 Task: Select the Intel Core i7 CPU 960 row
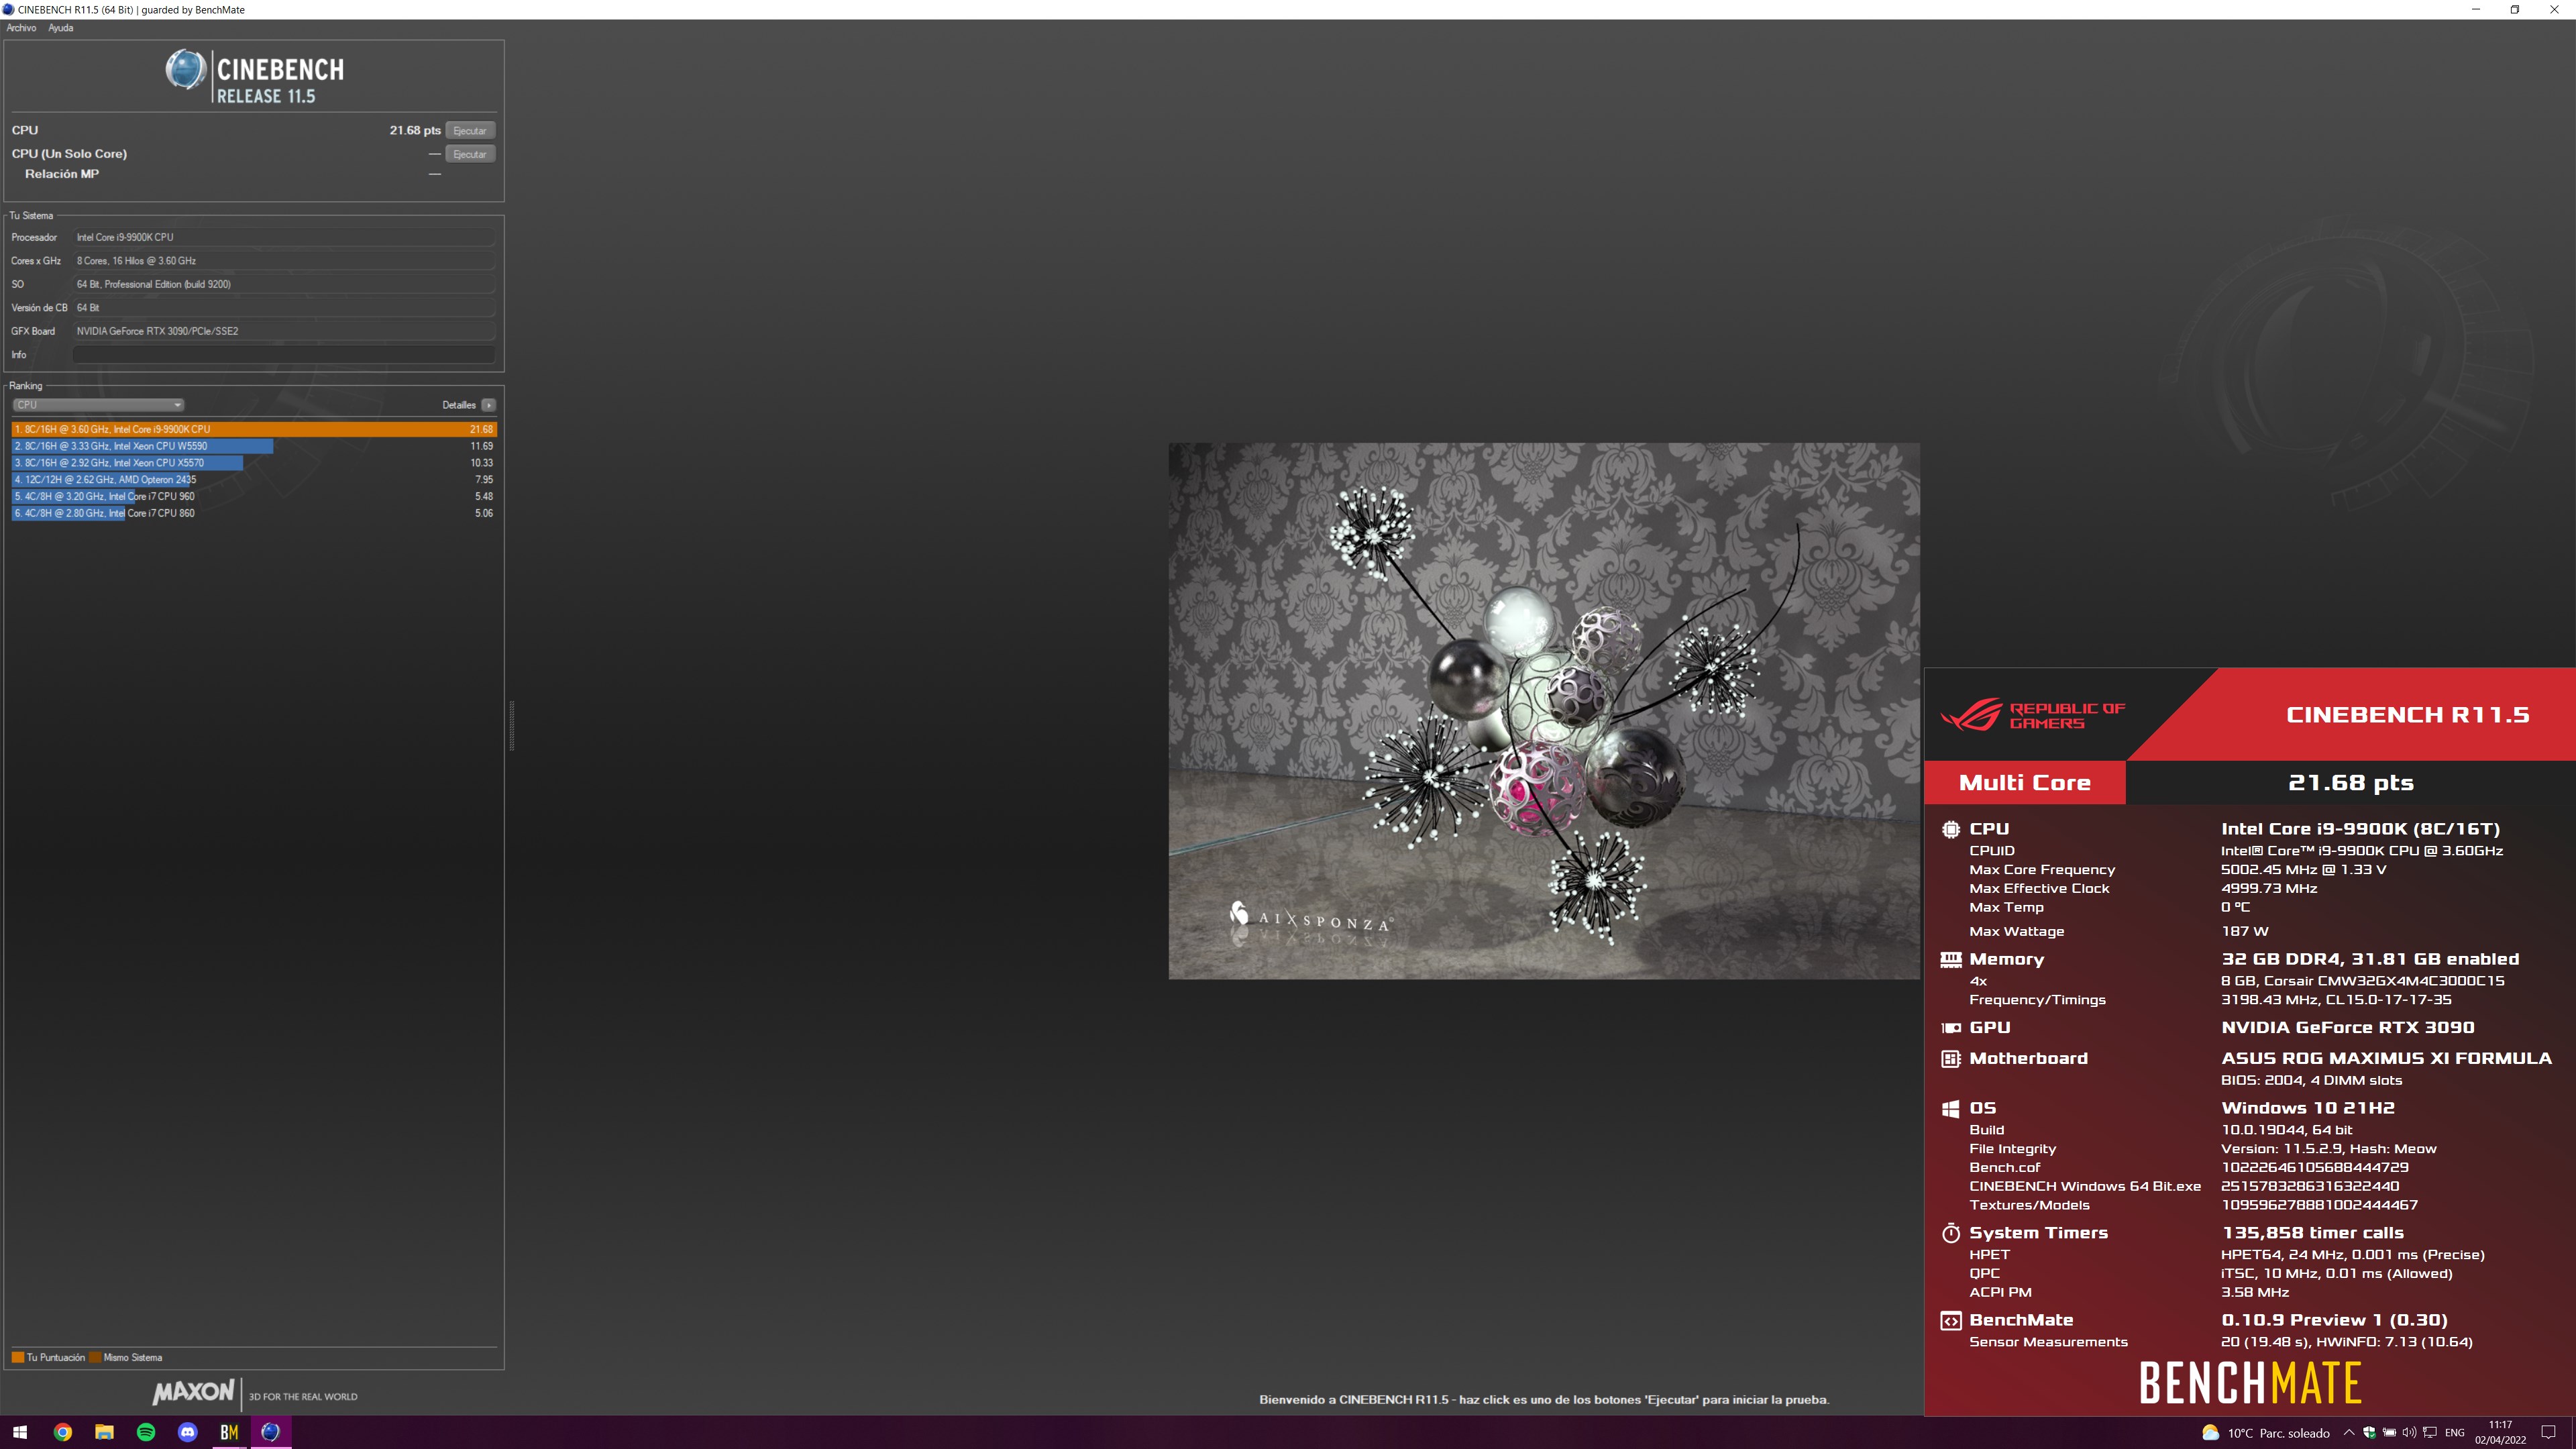click(x=254, y=497)
